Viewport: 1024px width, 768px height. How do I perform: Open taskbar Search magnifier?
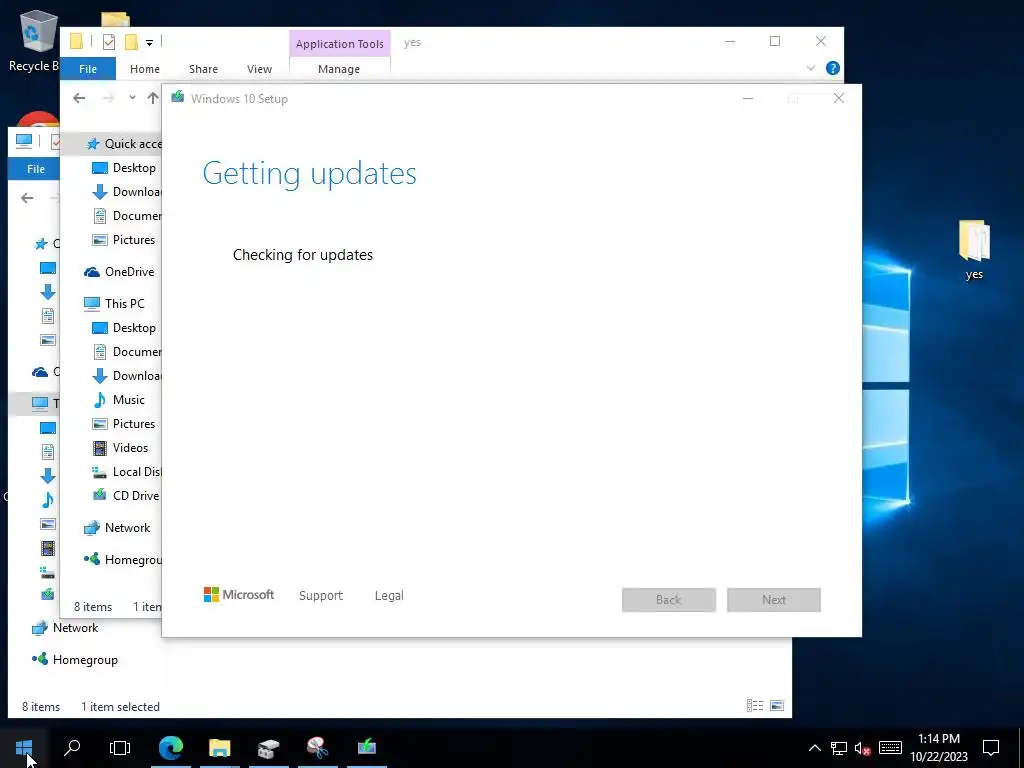click(x=72, y=747)
